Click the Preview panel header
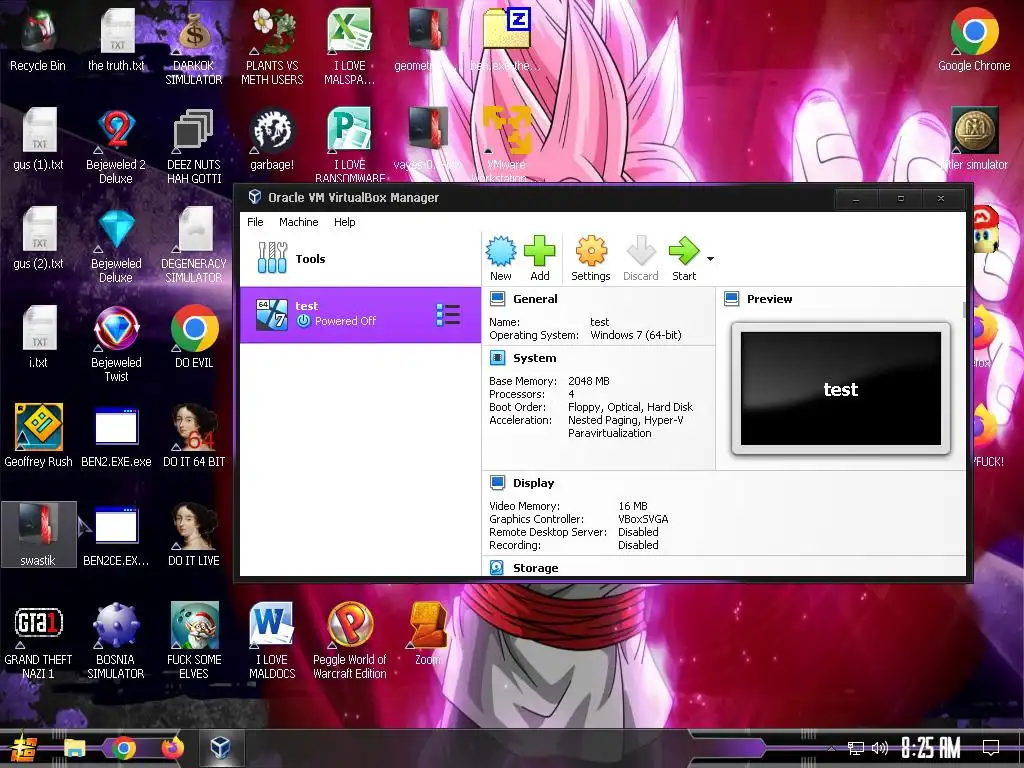 769,299
